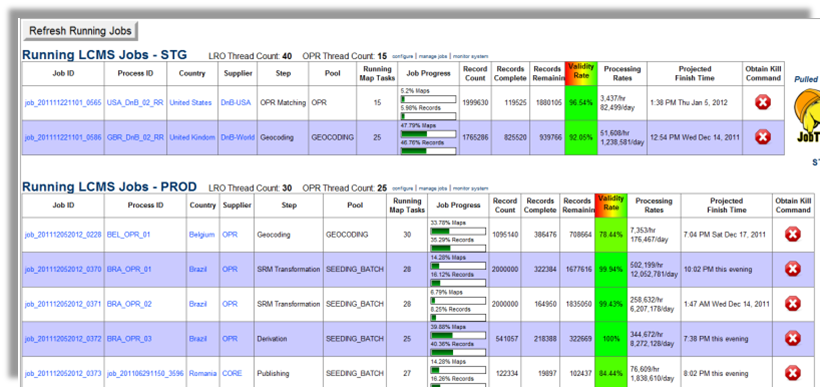820x387 pixels.
Task: Click the BRA_OPR_03 process link
Action: pyautogui.click(x=129, y=339)
